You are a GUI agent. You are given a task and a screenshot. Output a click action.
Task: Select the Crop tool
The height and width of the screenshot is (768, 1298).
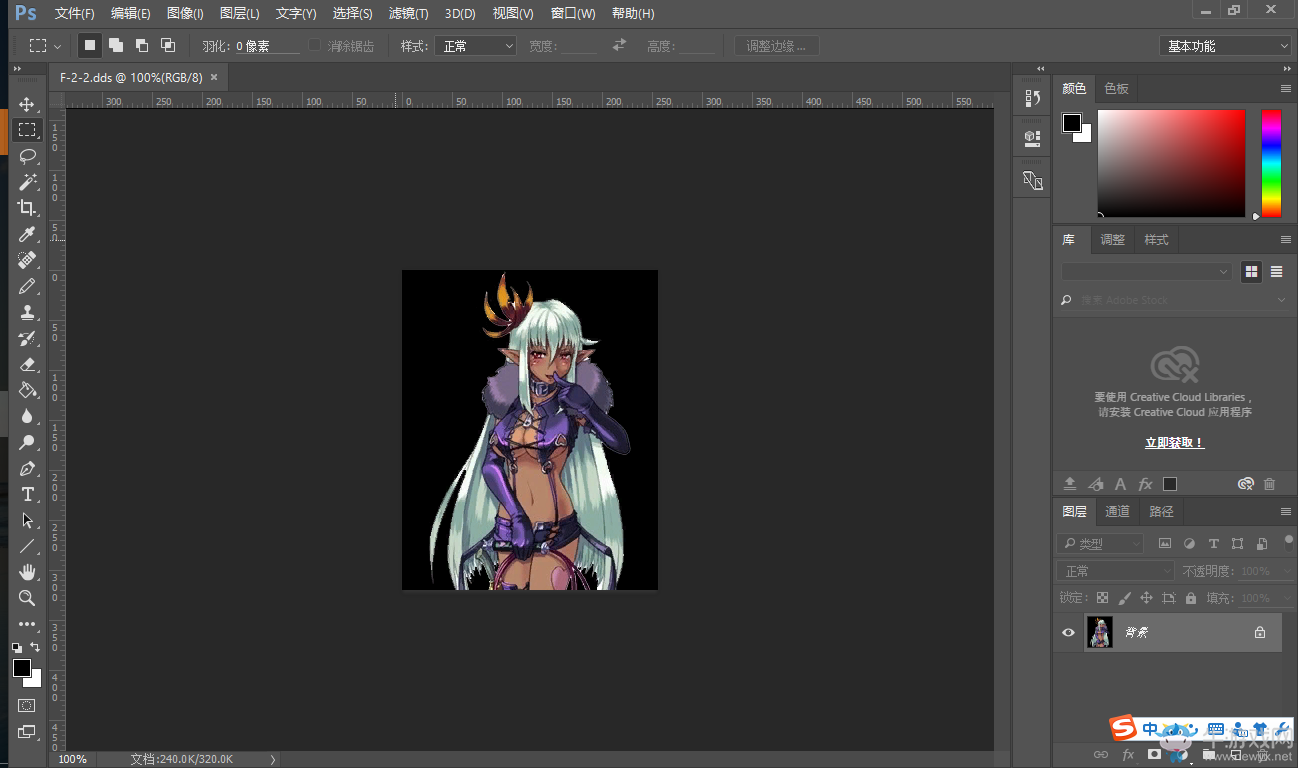[x=27, y=208]
